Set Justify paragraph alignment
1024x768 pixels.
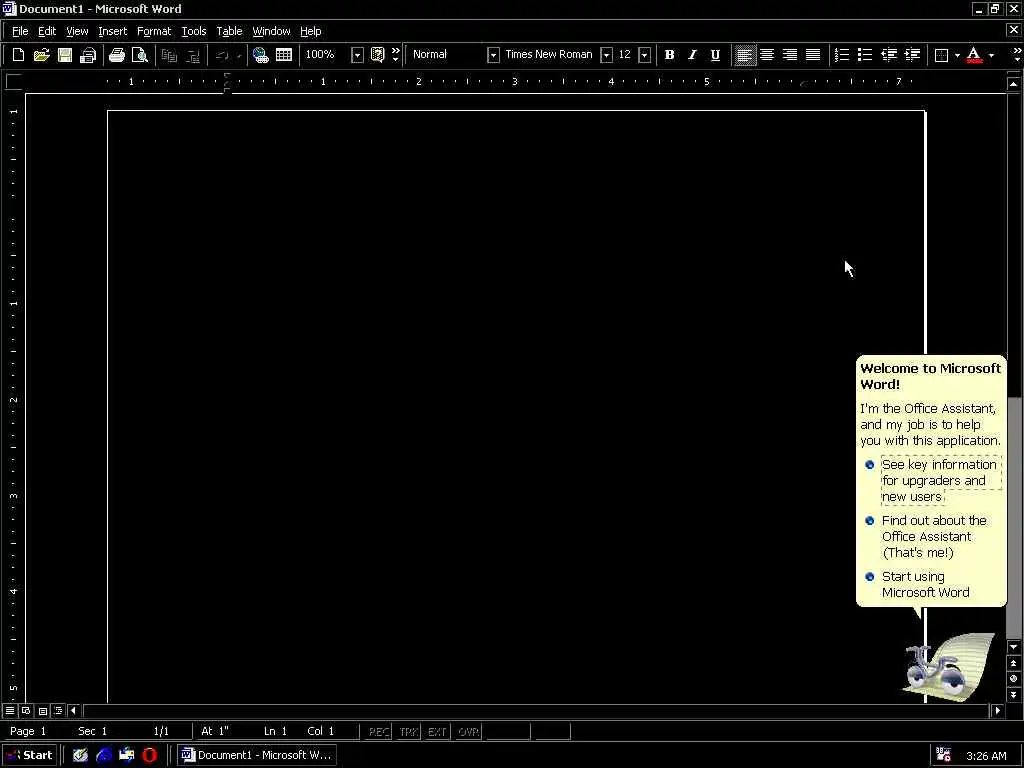pos(812,55)
